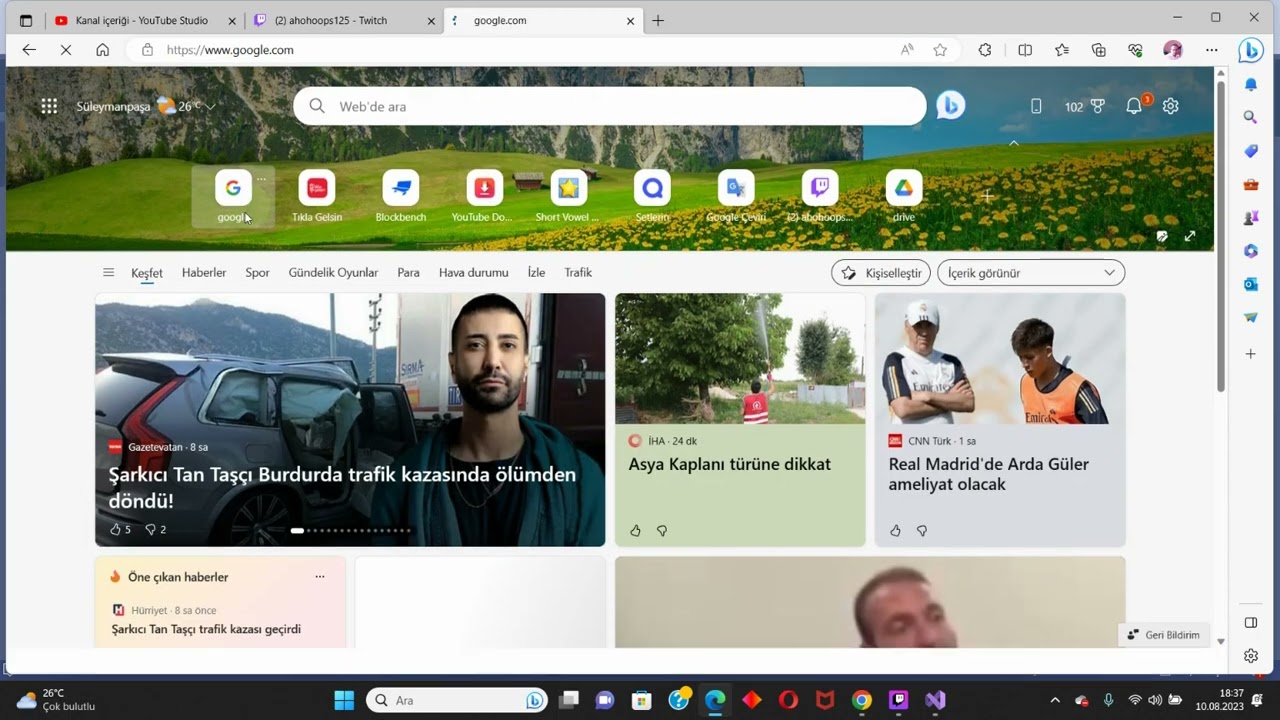
Task: Add this page to favorites star
Action: (940, 50)
